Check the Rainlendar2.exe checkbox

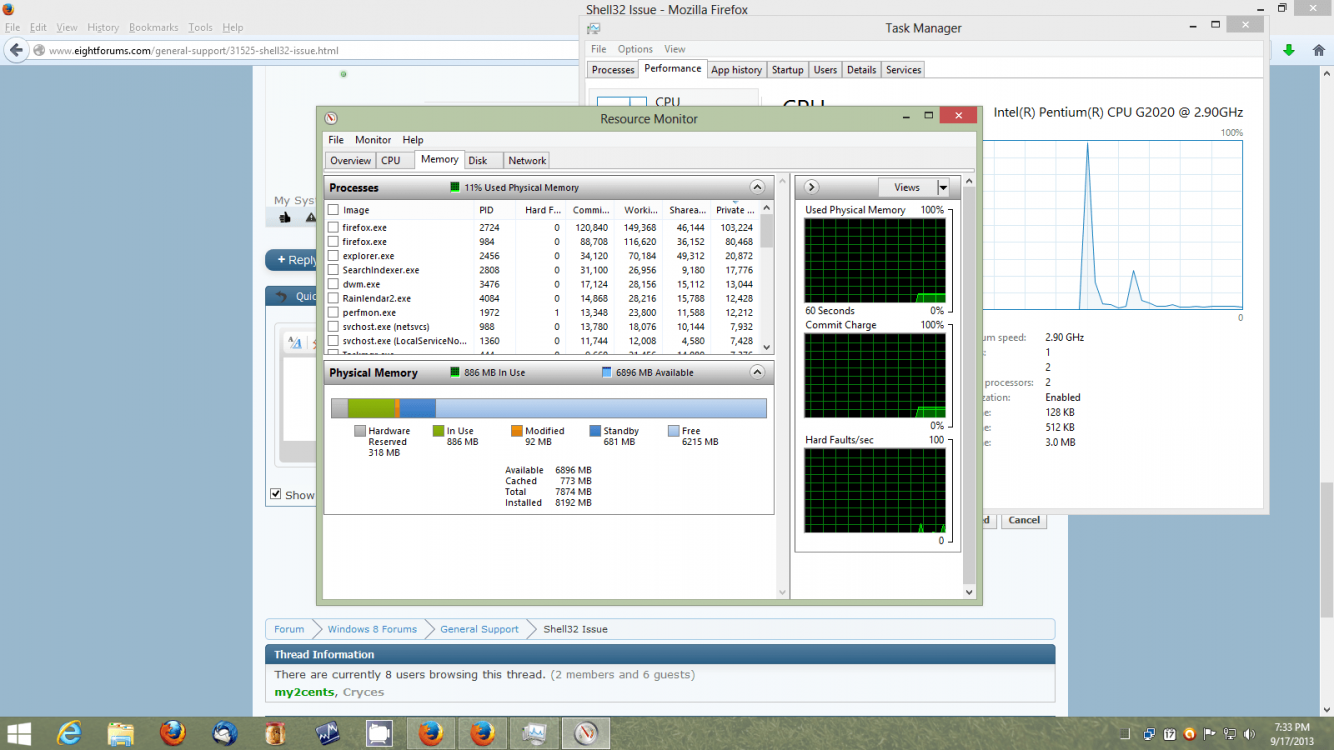coord(334,298)
